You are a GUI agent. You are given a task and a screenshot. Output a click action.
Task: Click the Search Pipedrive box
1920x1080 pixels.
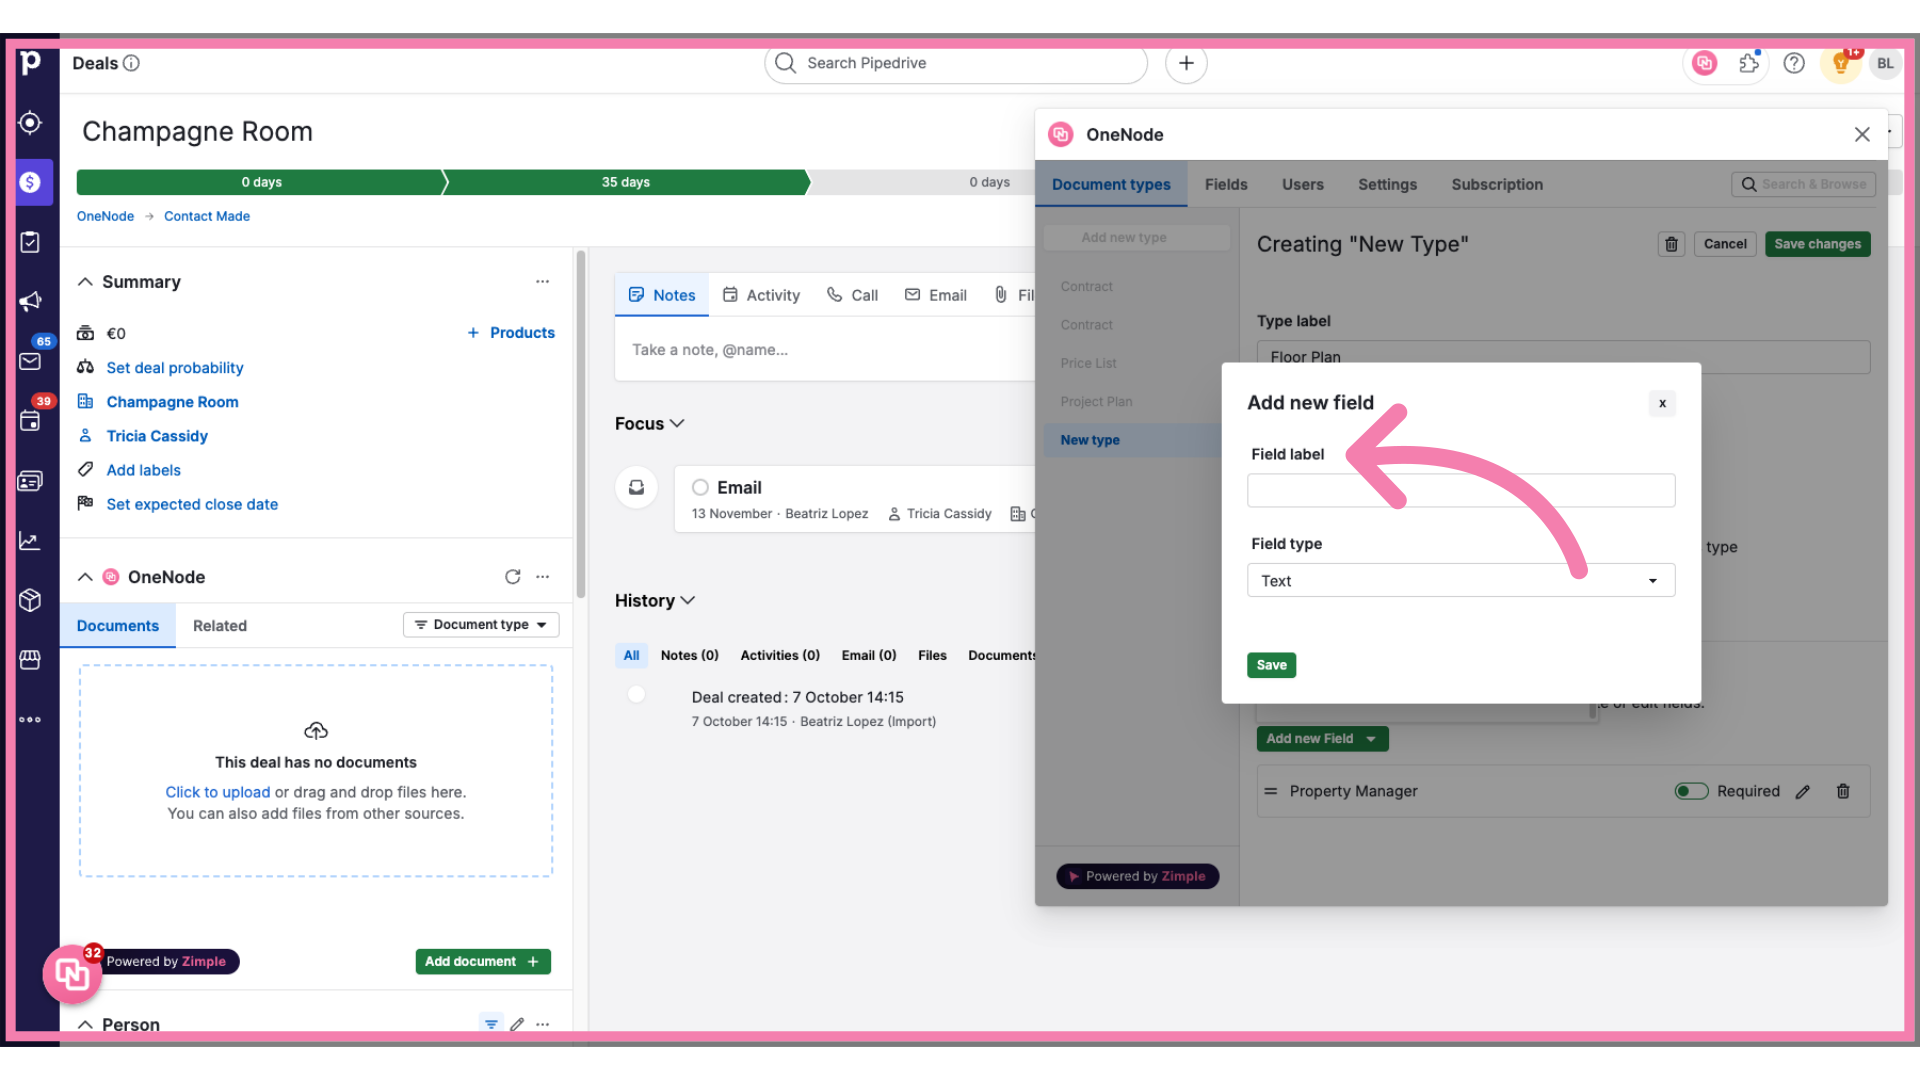pos(956,63)
